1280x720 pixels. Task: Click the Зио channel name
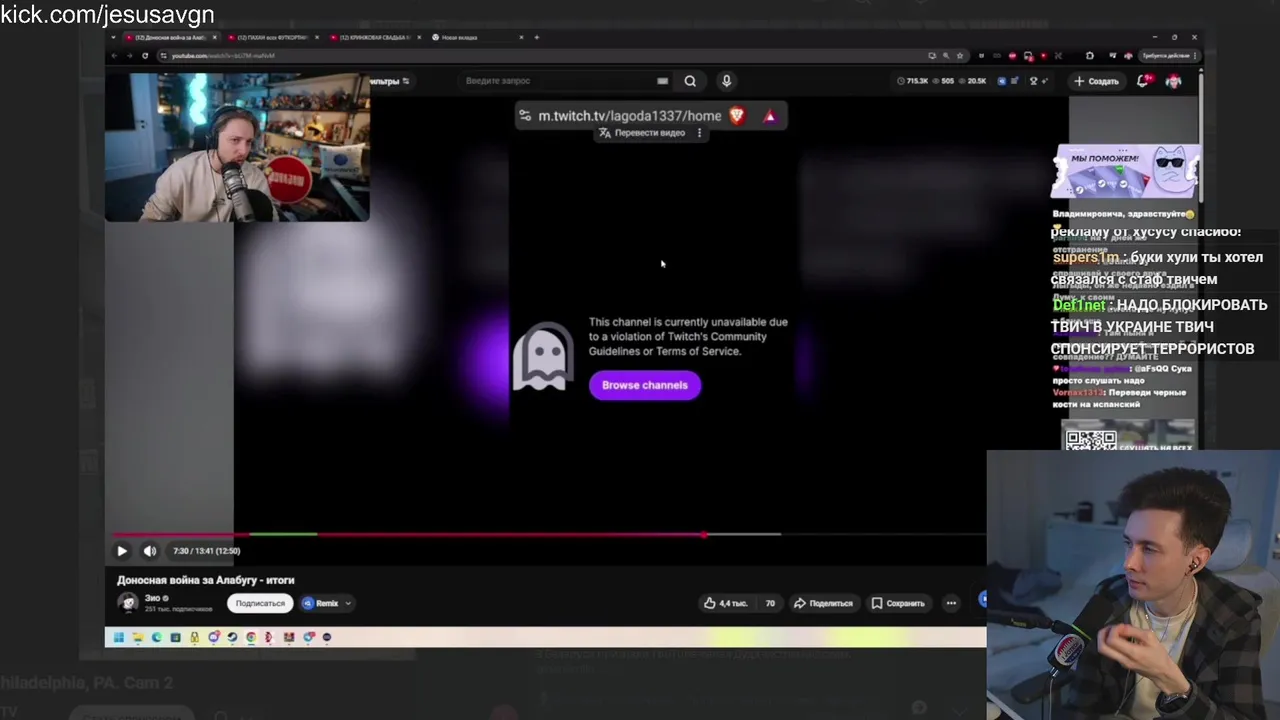coord(152,598)
